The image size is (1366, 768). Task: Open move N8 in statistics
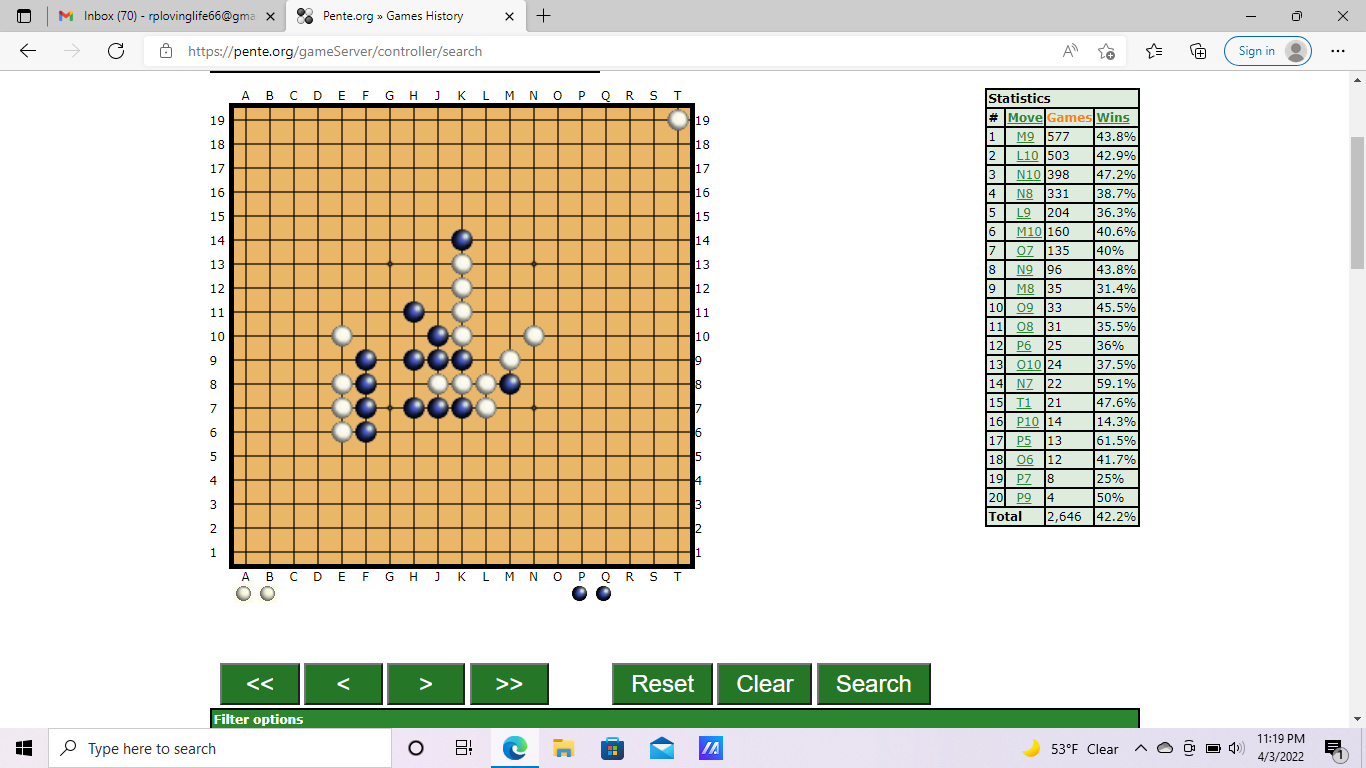pyautogui.click(x=1025, y=193)
